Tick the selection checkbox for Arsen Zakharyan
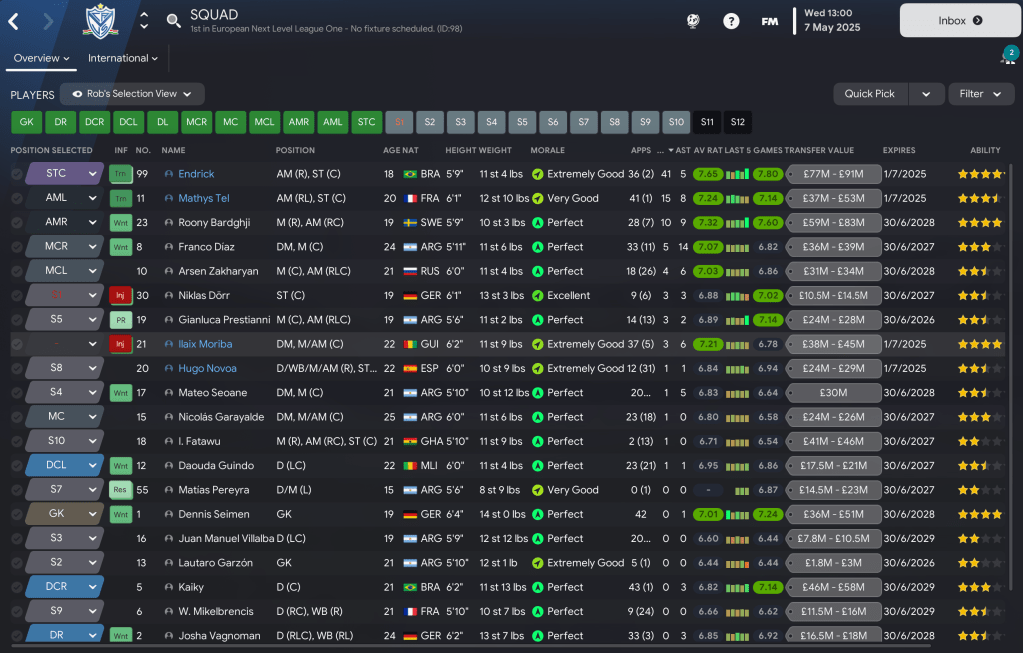1023x653 pixels. tap(17, 271)
